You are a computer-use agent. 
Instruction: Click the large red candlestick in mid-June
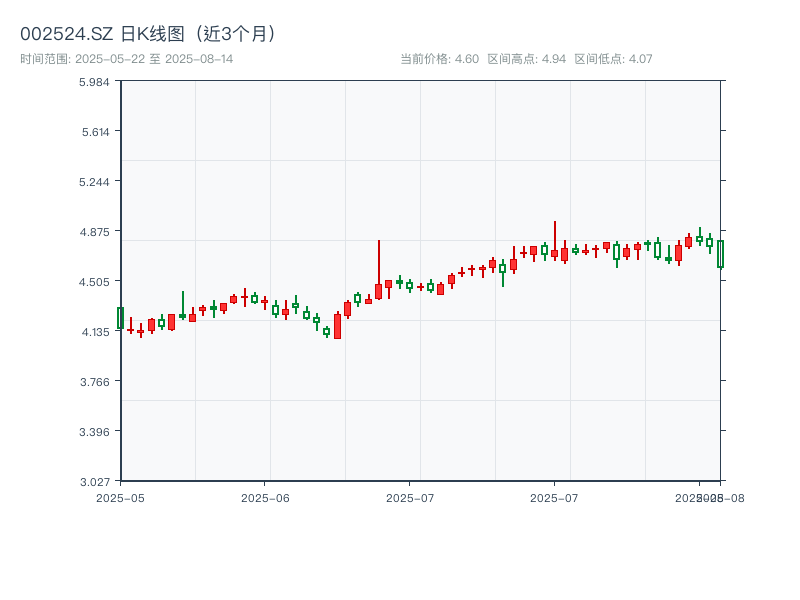337,326
